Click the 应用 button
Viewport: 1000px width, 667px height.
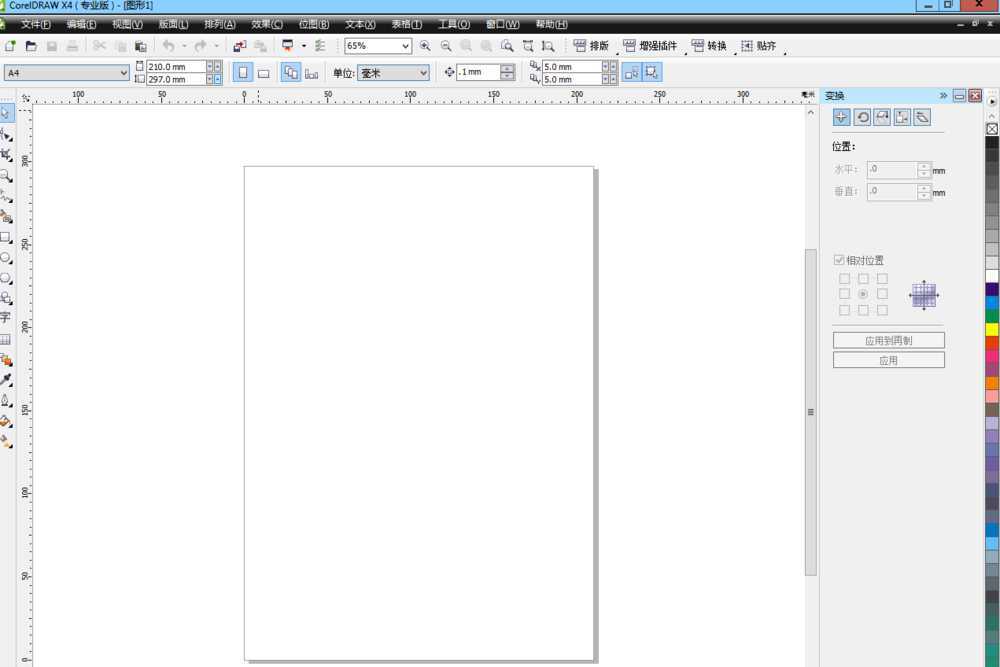888,360
